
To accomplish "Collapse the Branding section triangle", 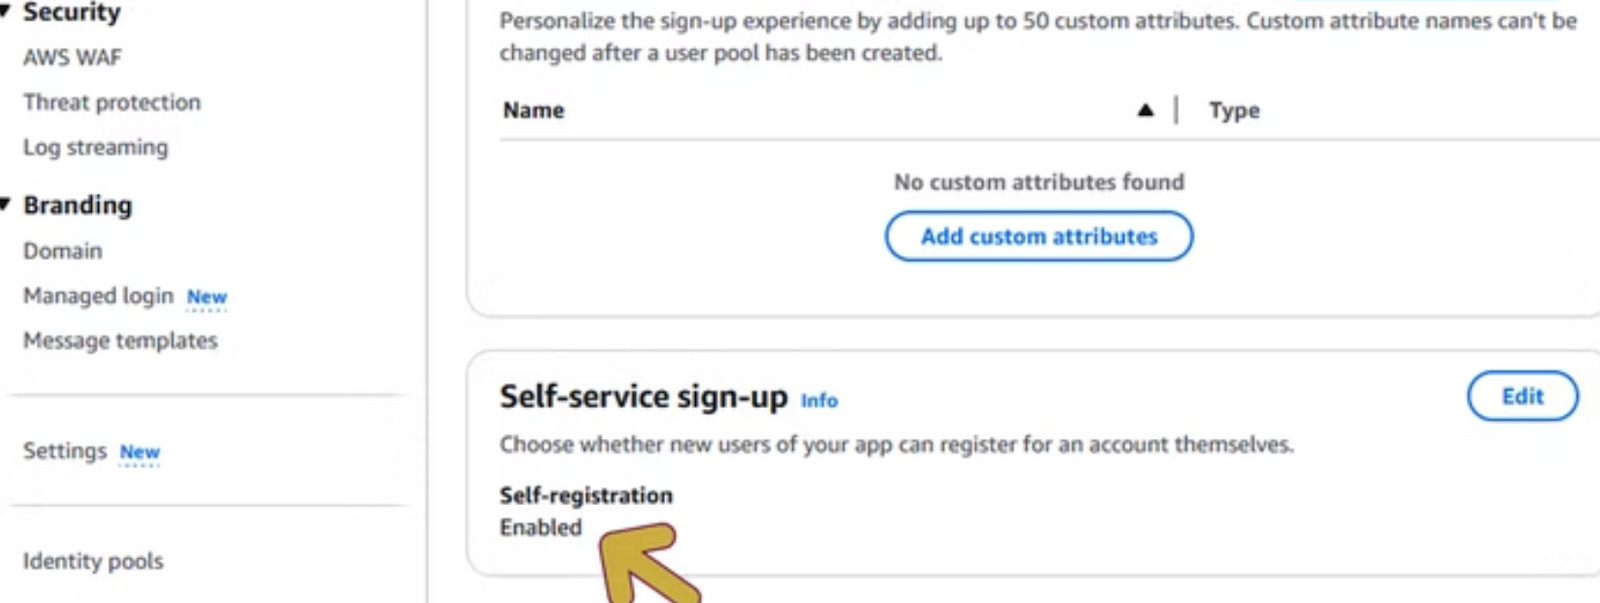I will click(x=5, y=205).
